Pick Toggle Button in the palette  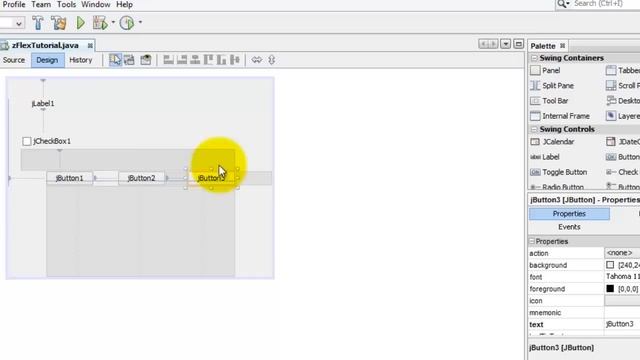[558, 172]
